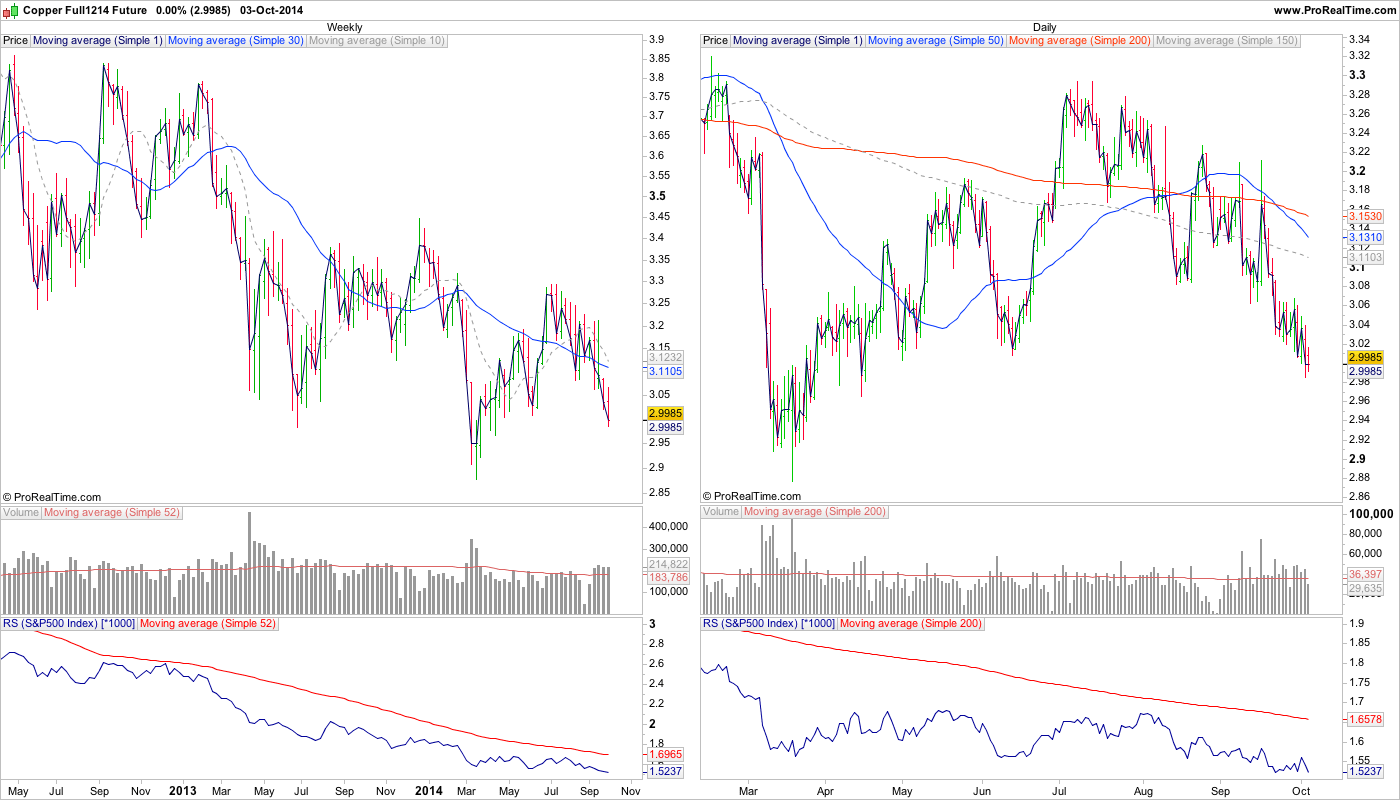Viewport: 1400px width, 800px height.
Task: Open Moving average (Simple 30) legend label
Action: 235,41
